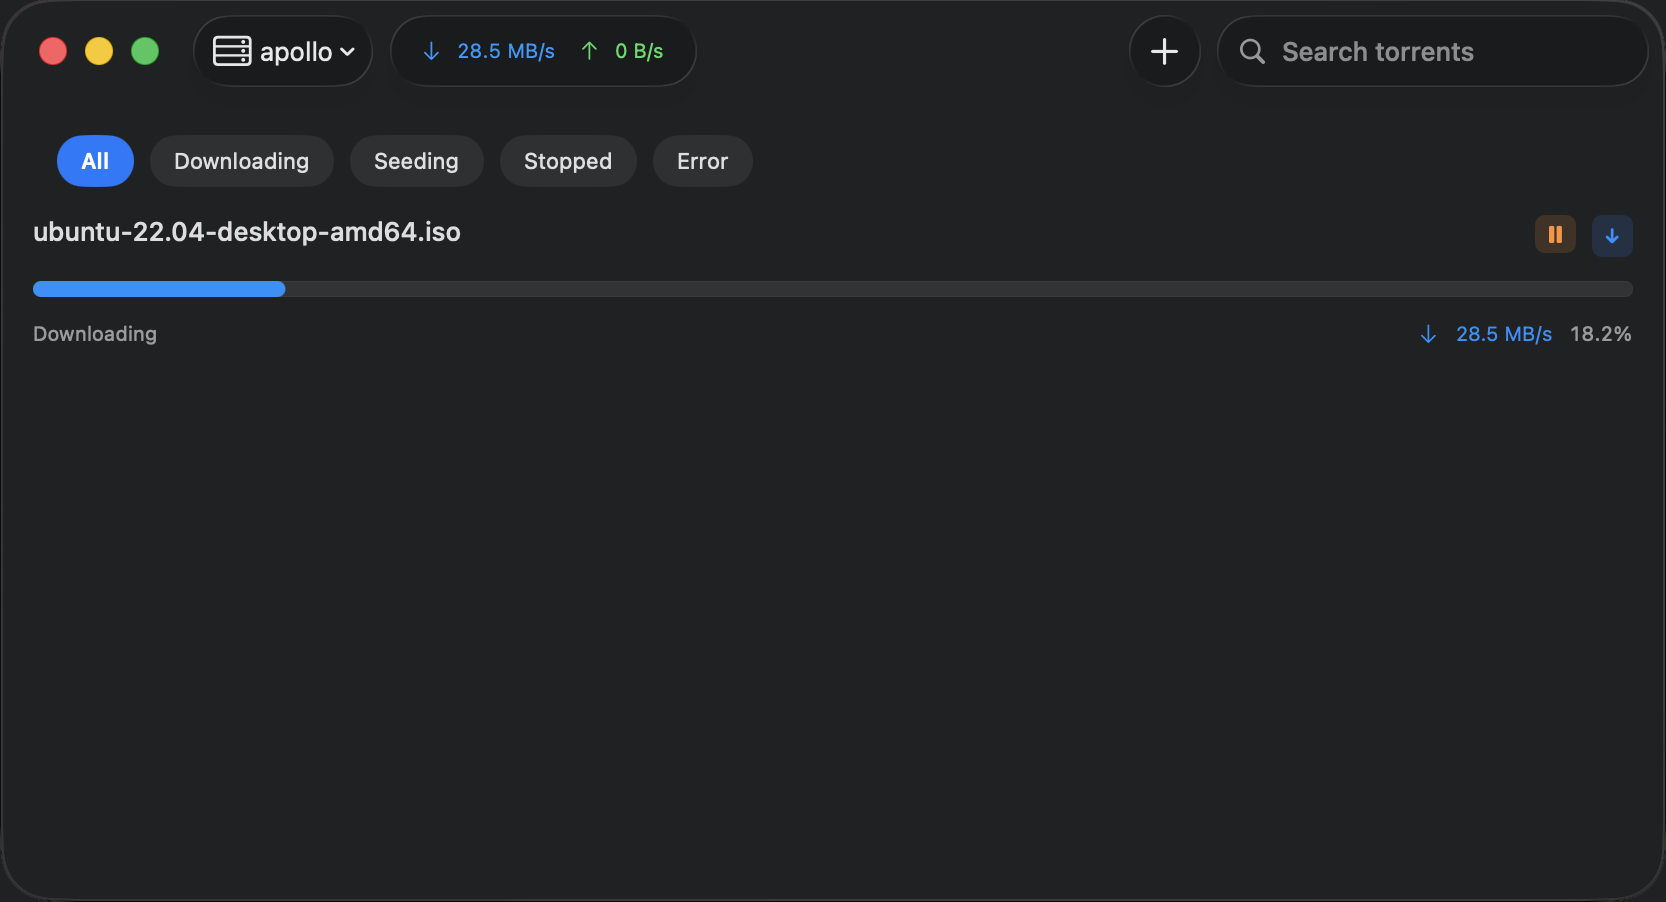Show only Seeding torrents
Image resolution: width=1666 pixels, height=902 pixels.
point(416,161)
